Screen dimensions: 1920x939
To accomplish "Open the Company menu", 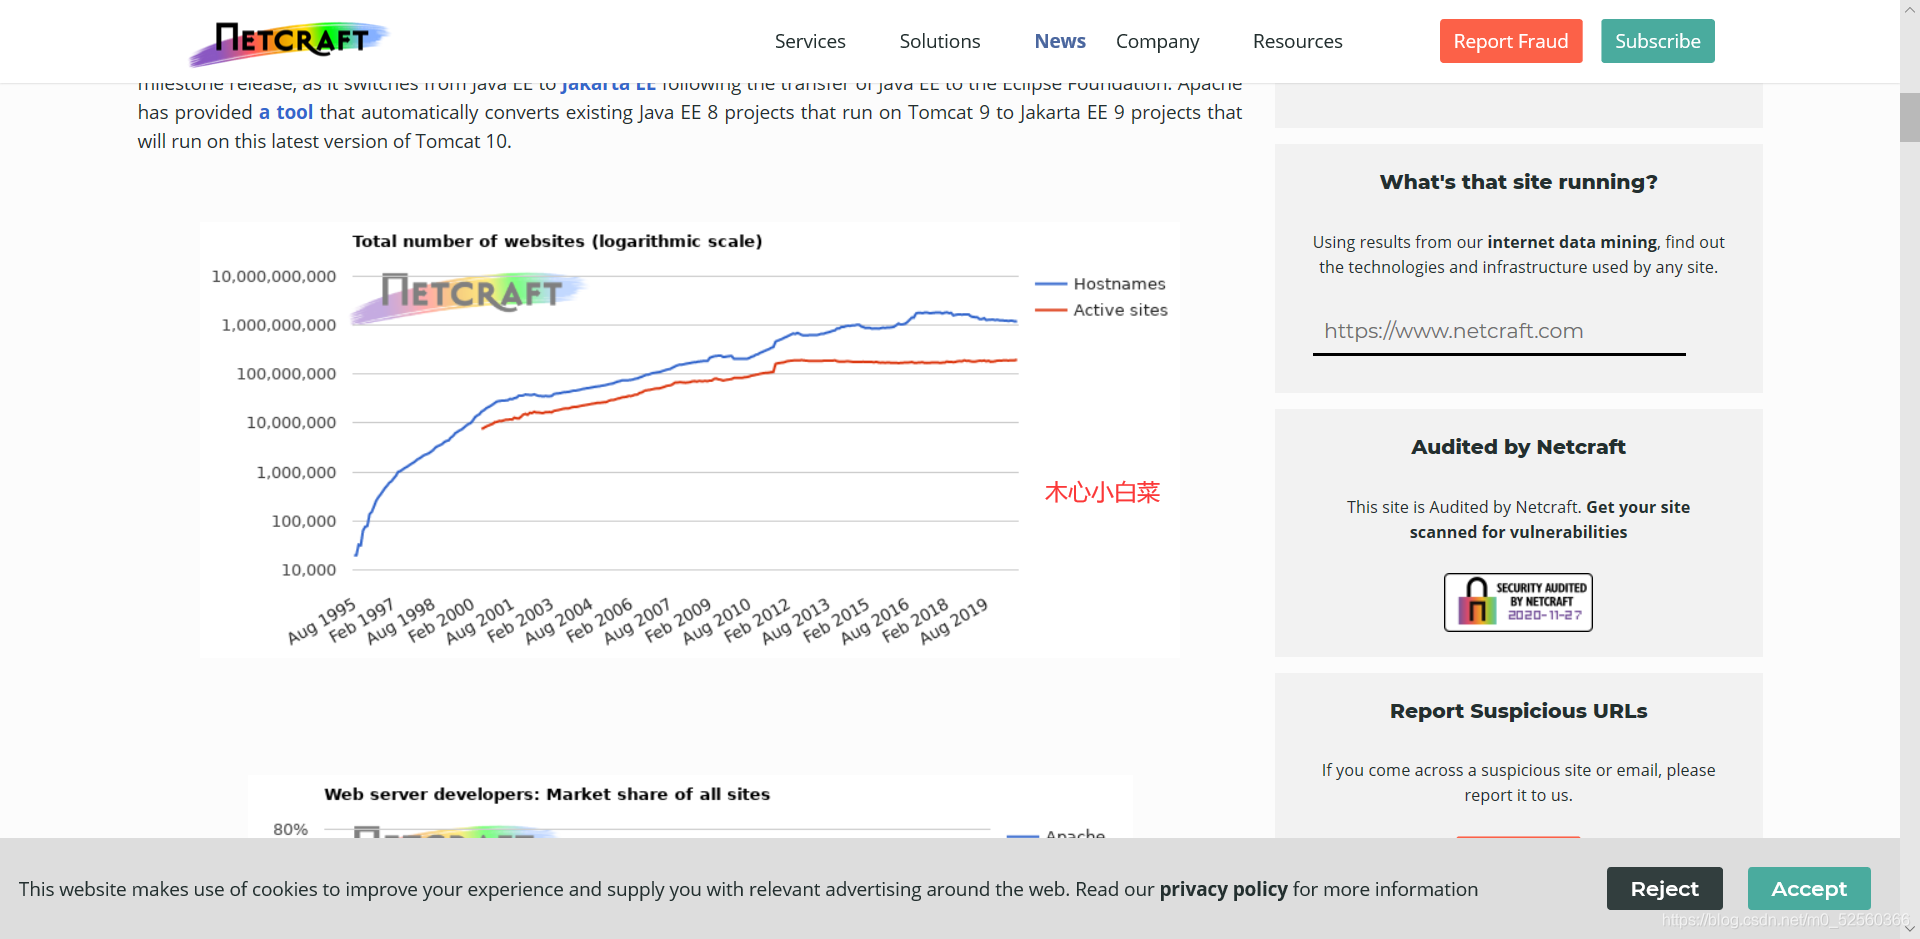I will pos(1157,41).
